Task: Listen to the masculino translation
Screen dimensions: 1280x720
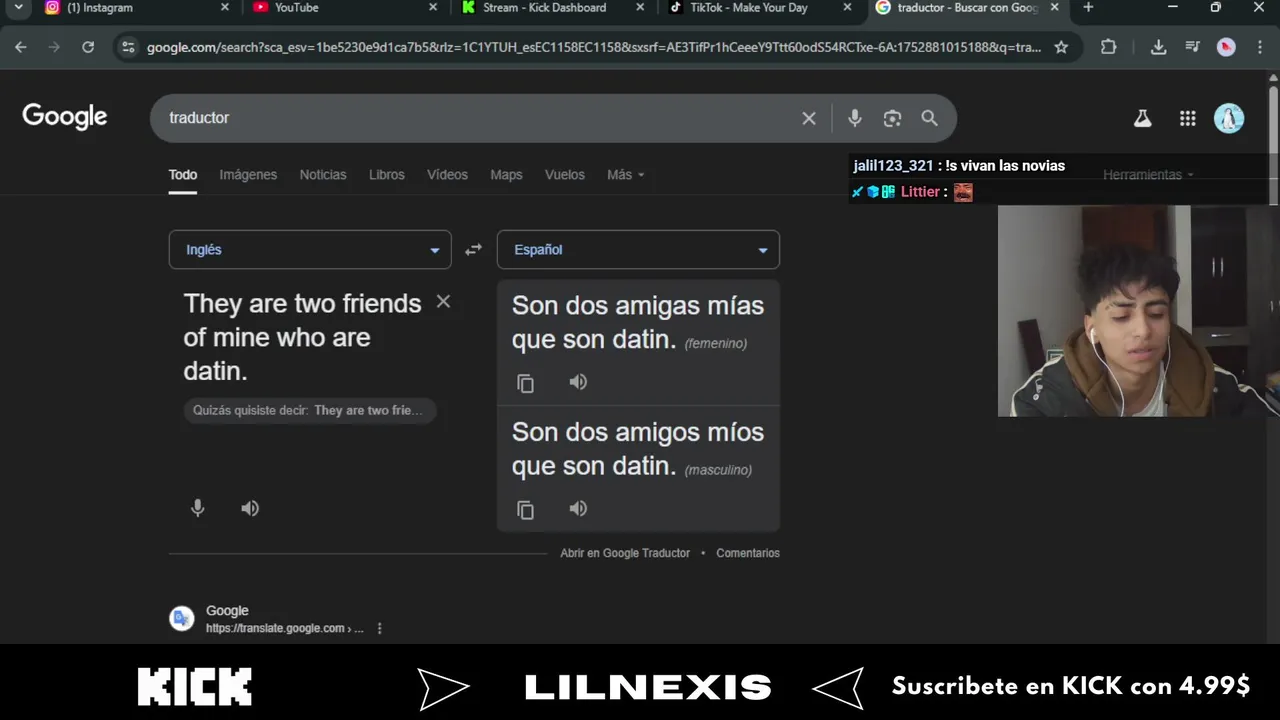Action: click(x=578, y=509)
